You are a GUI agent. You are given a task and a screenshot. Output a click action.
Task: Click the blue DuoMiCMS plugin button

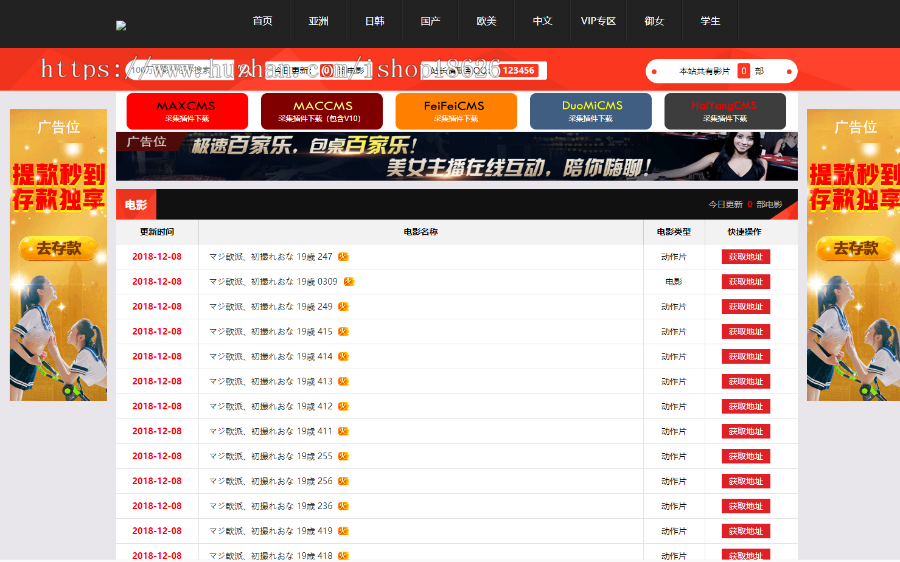(x=591, y=111)
